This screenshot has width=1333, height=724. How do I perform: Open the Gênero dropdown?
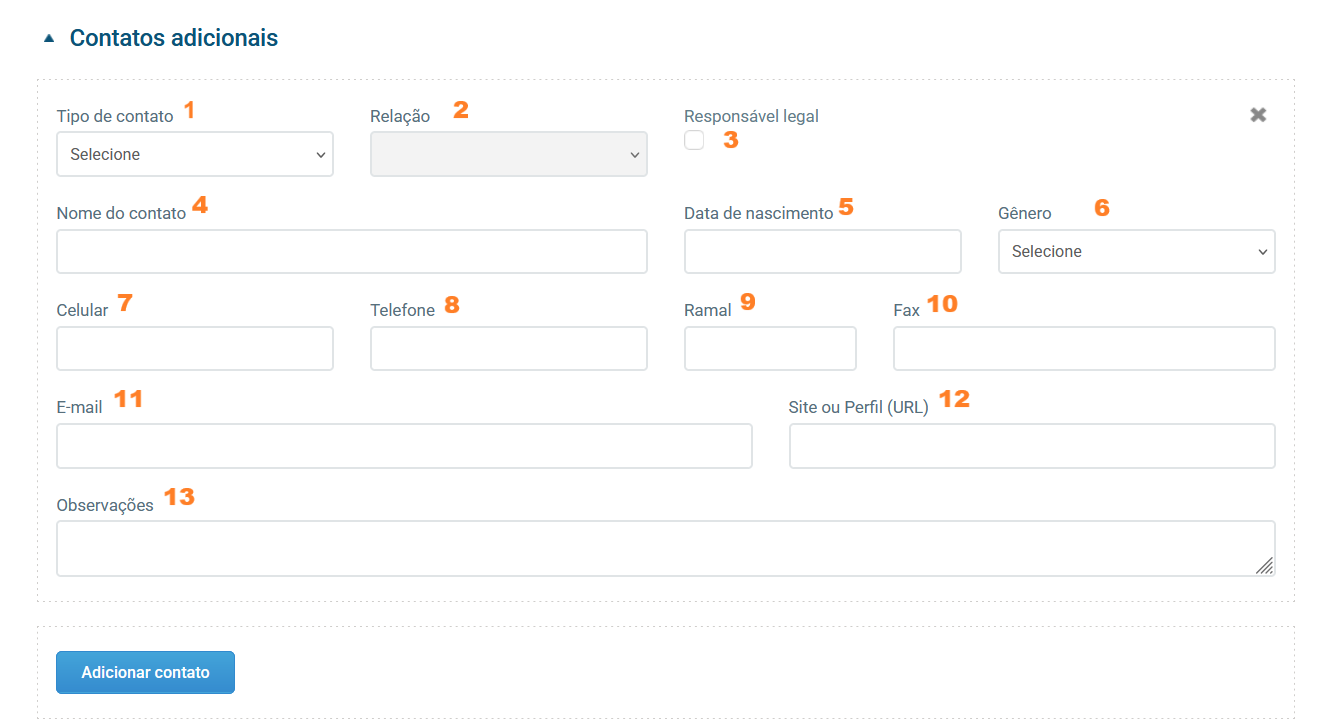coord(1137,251)
